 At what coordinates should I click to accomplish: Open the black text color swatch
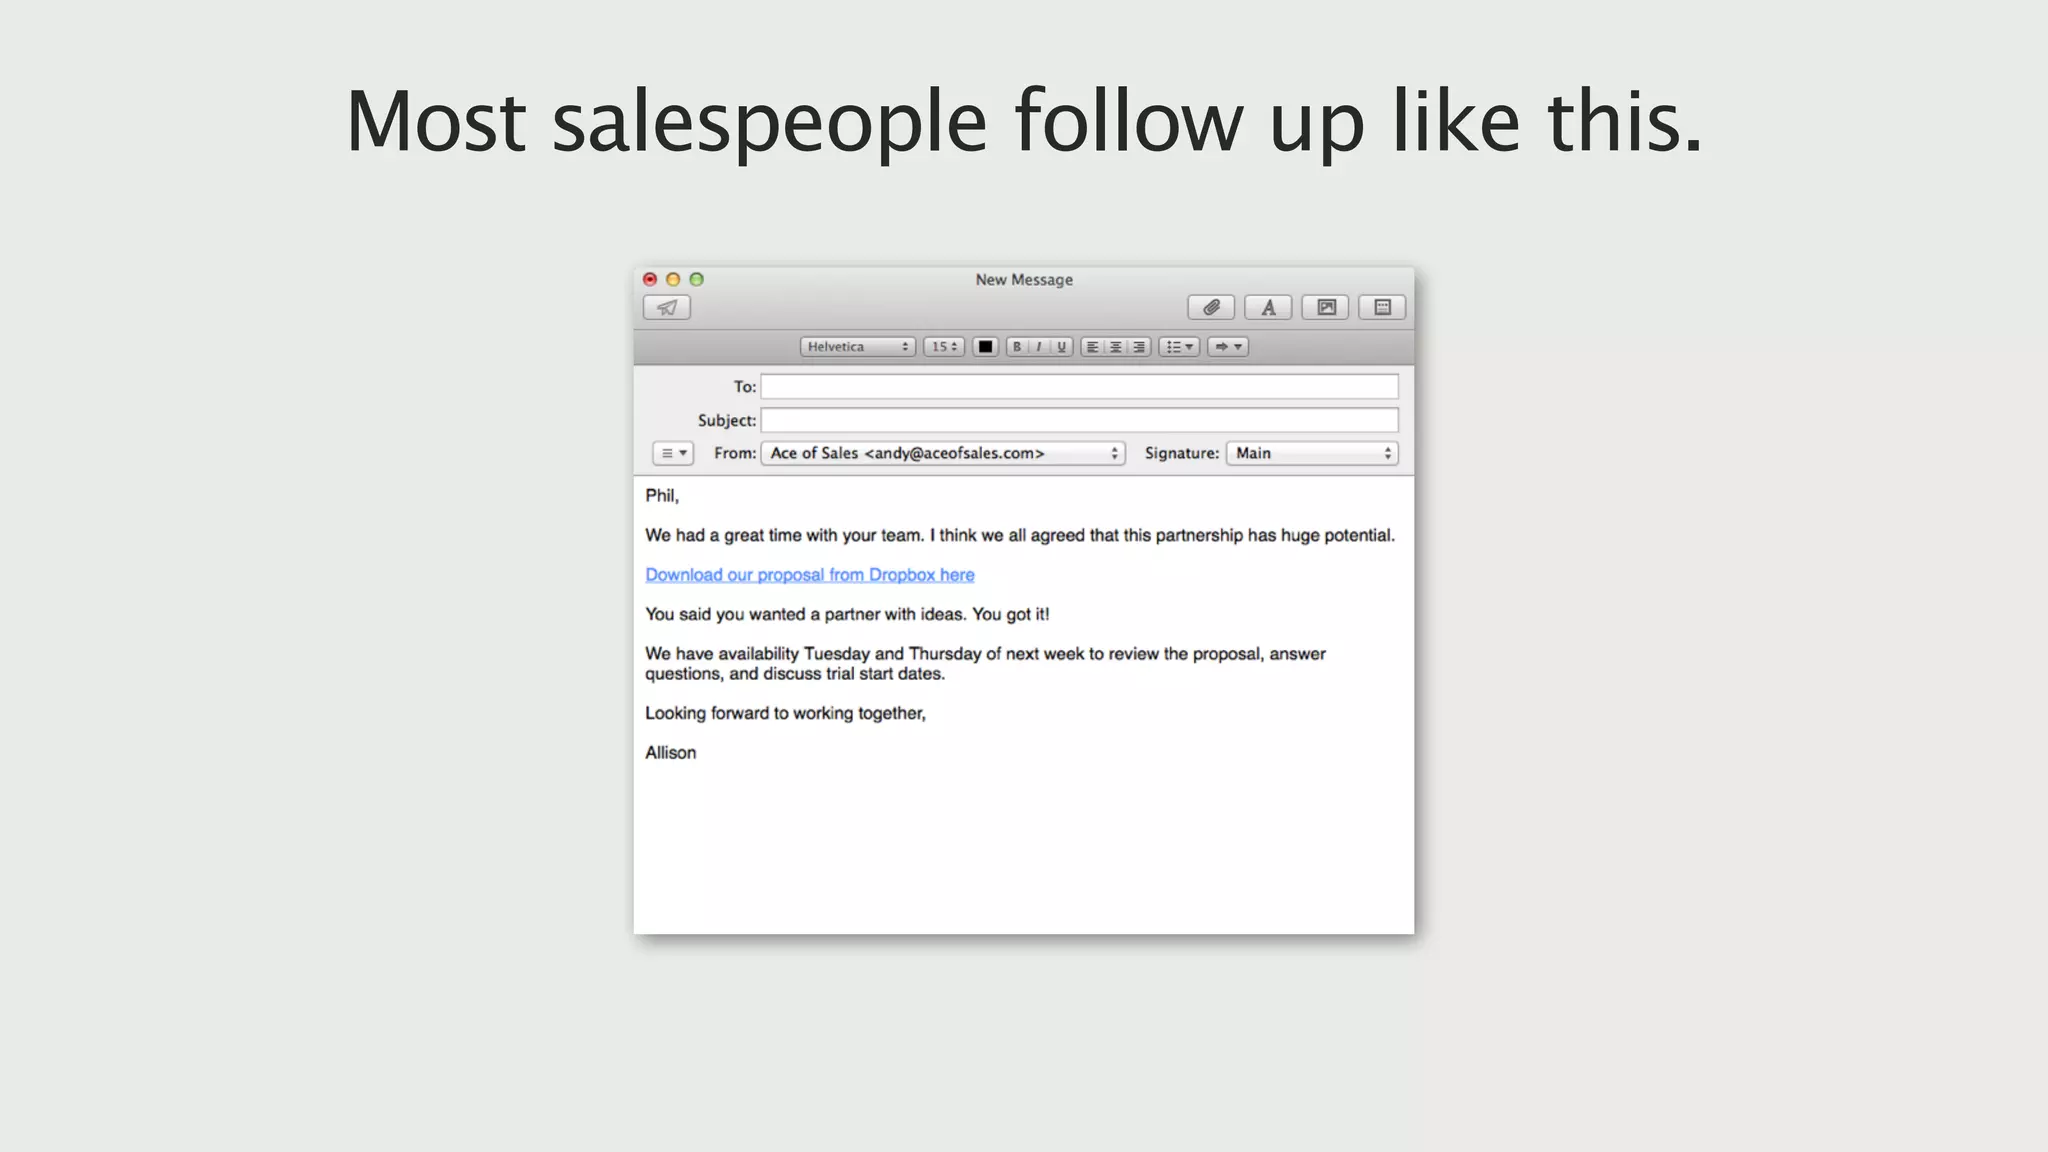[985, 347]
